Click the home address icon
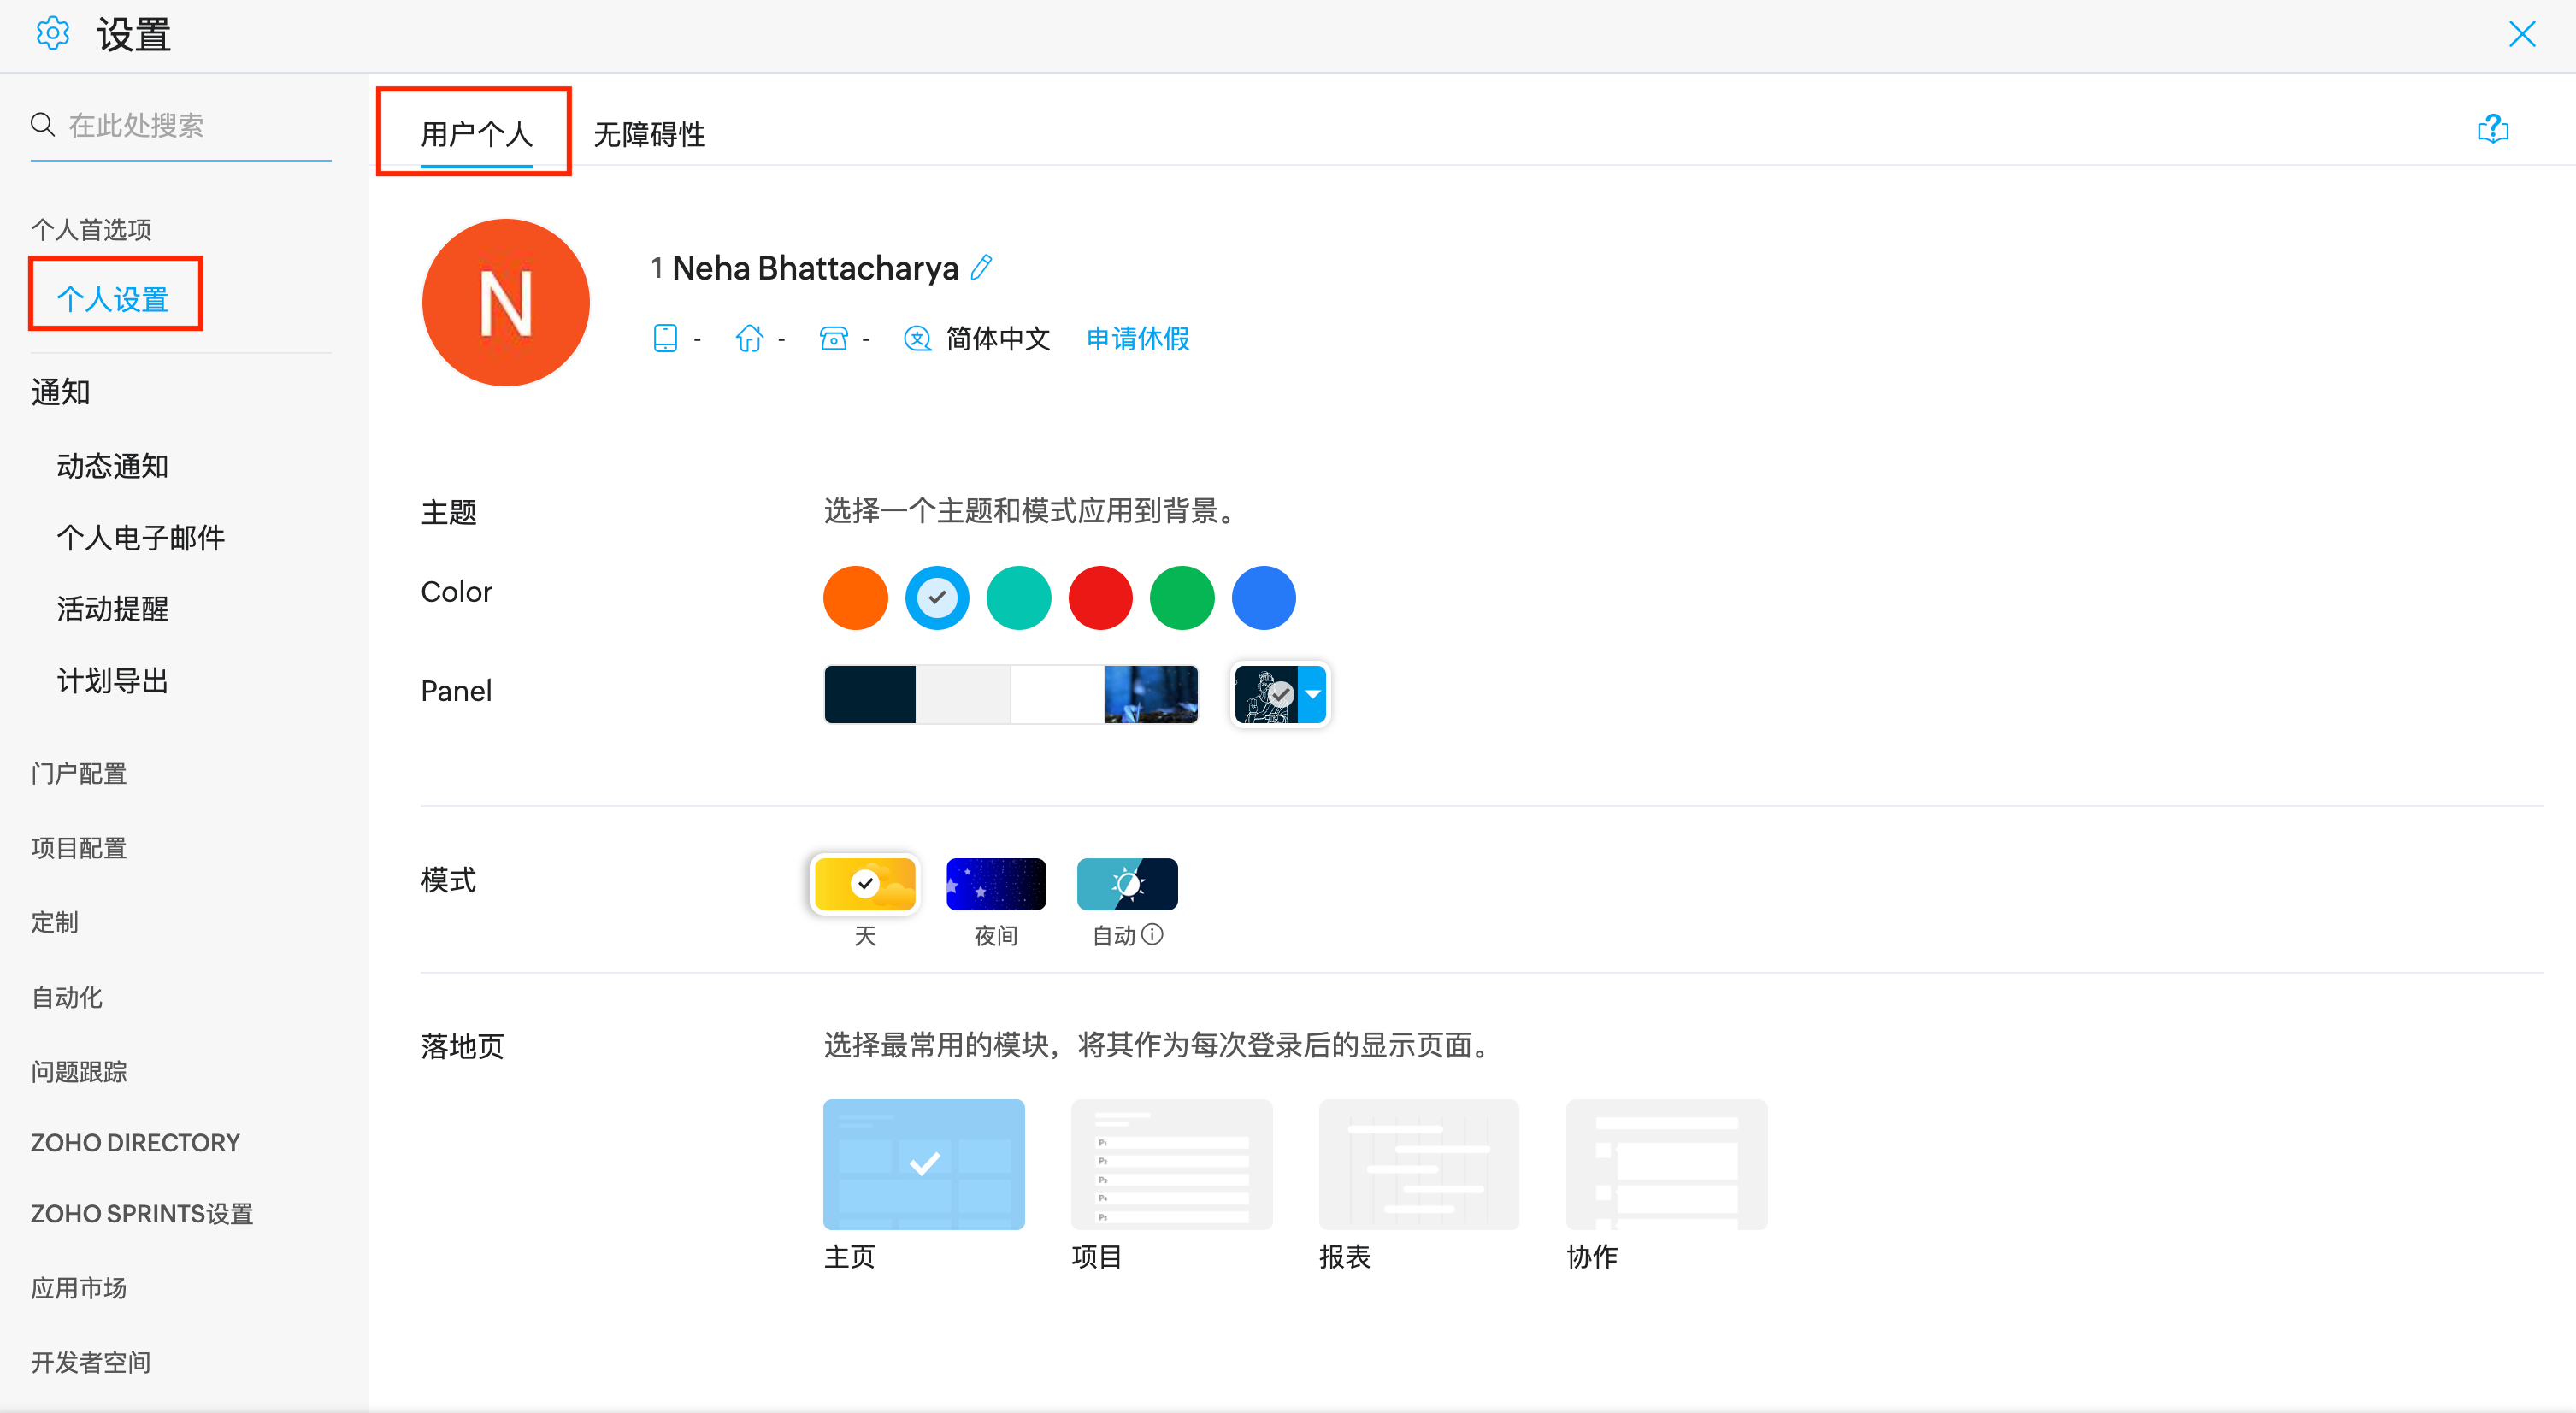The image size is (2576, 1413). tap(749, 339)
